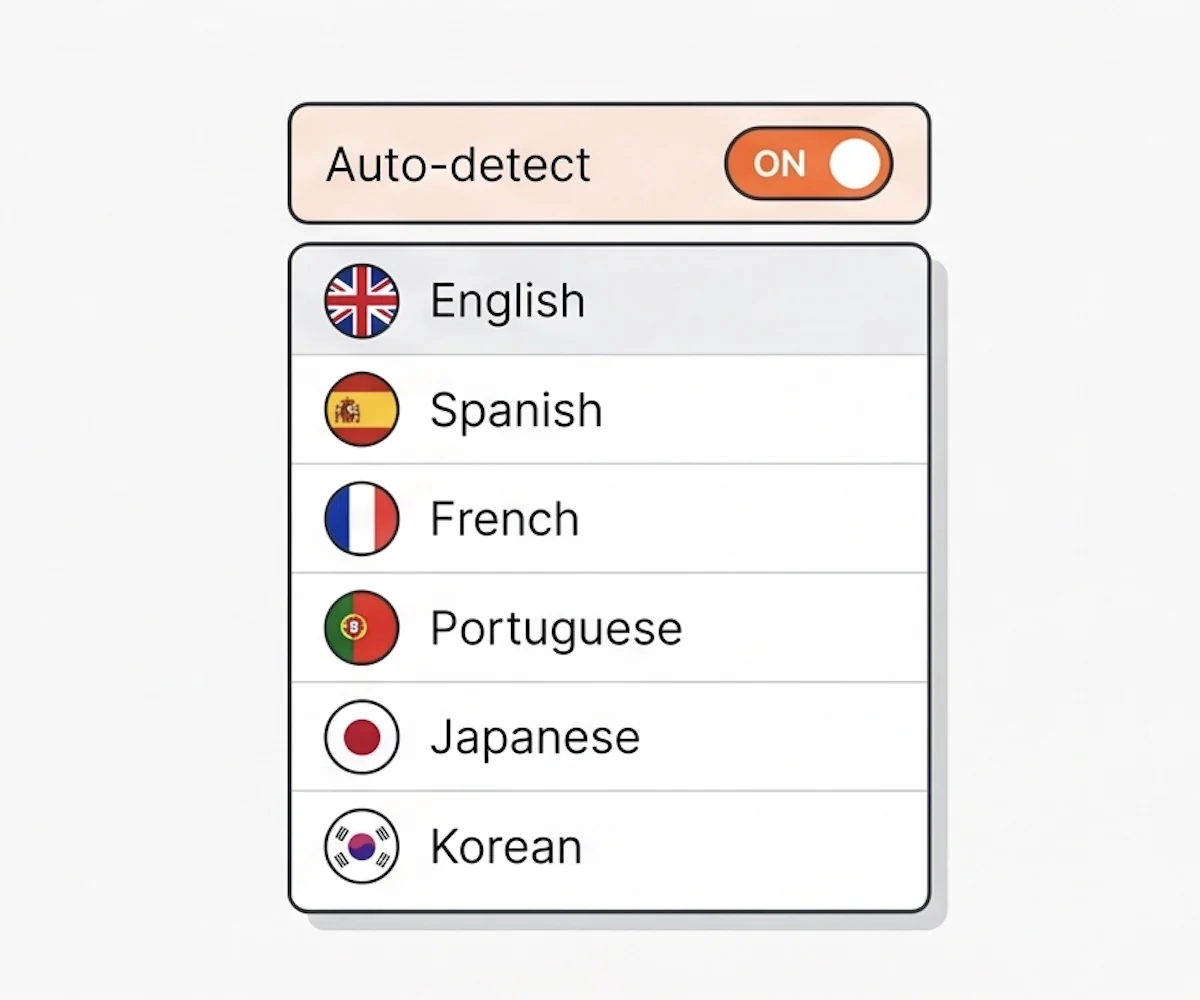1200x1000 pixels.
Task: Click the UK flag icon beside English
Action: click(x=362, y=301)
